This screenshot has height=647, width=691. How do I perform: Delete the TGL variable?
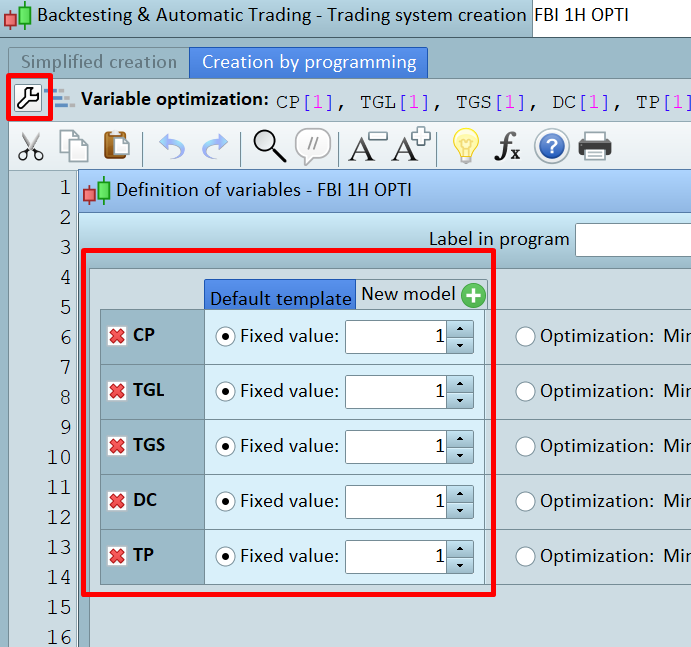click(x=117, y=391)
